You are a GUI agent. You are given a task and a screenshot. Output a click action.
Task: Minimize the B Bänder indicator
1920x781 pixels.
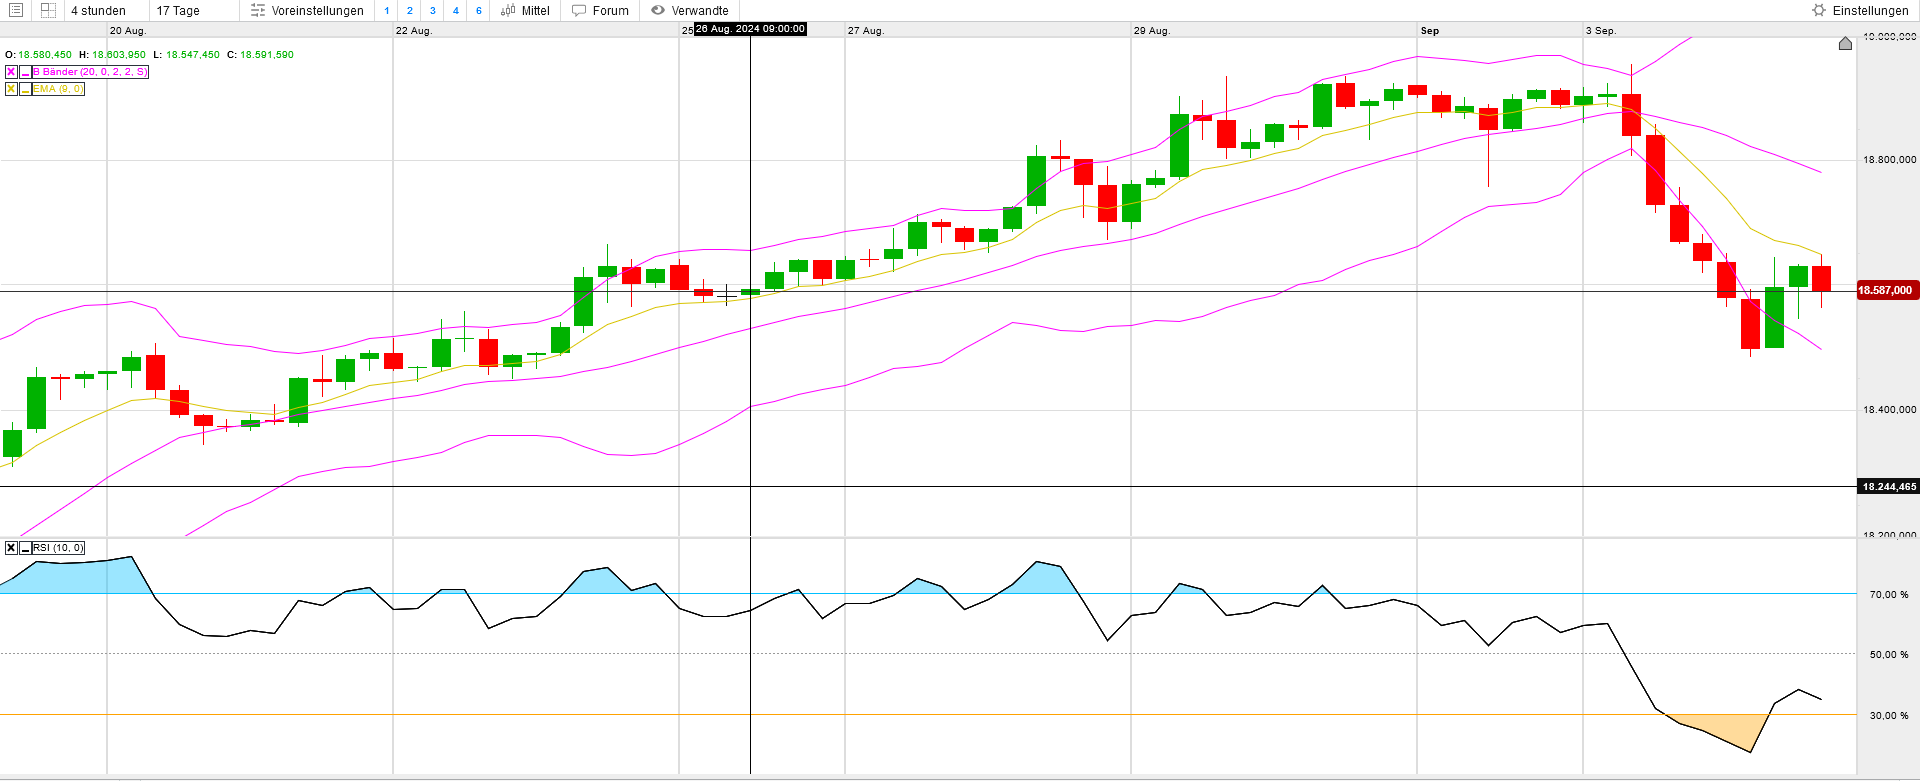point(25,72)
